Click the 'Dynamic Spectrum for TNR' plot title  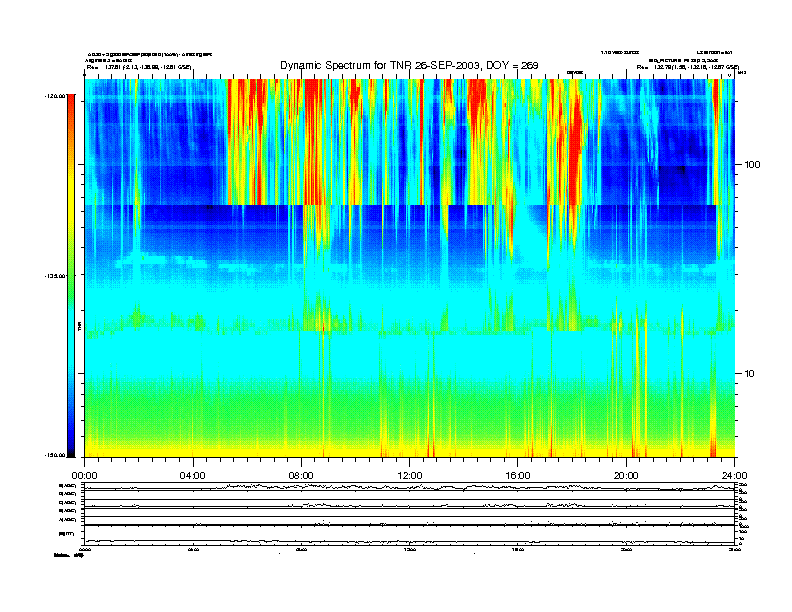pyautogui.click(x=409, y=66)
